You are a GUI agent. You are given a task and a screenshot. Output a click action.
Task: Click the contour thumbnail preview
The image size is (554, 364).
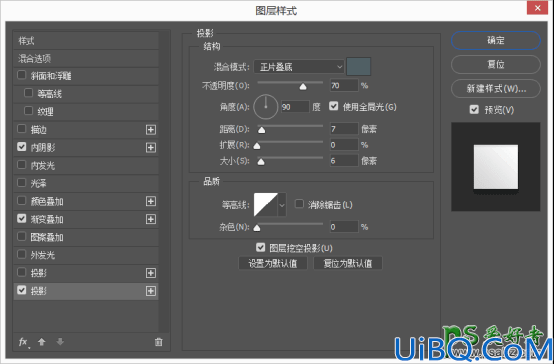(x=266, y=205)
